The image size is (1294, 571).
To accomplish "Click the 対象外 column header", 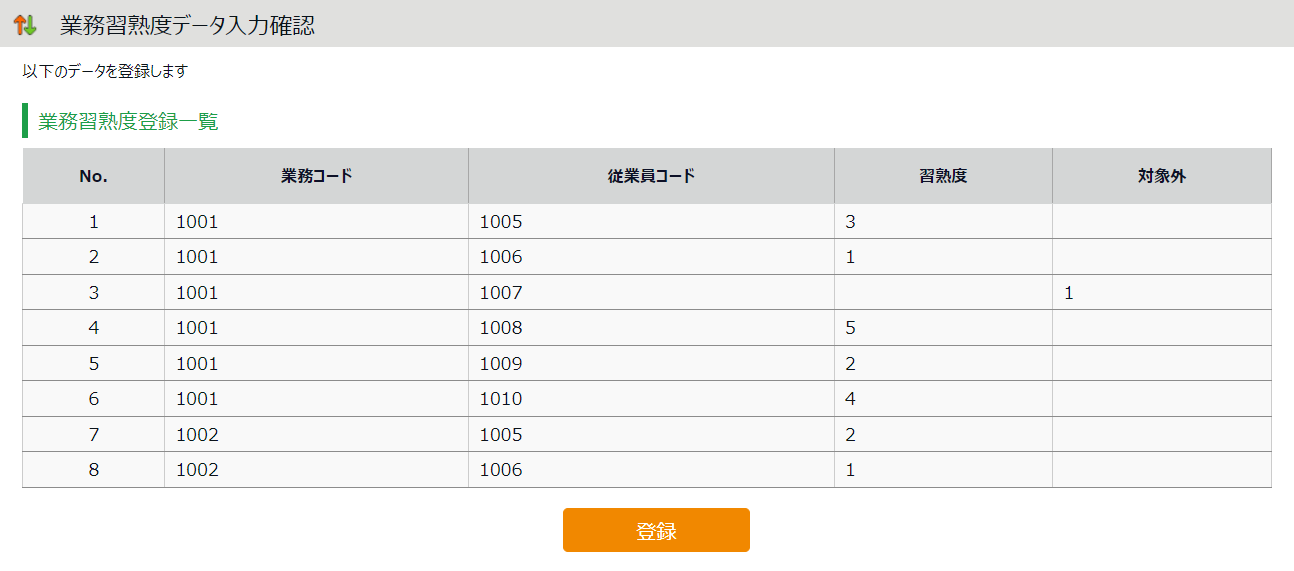I will coord(1161,176).
